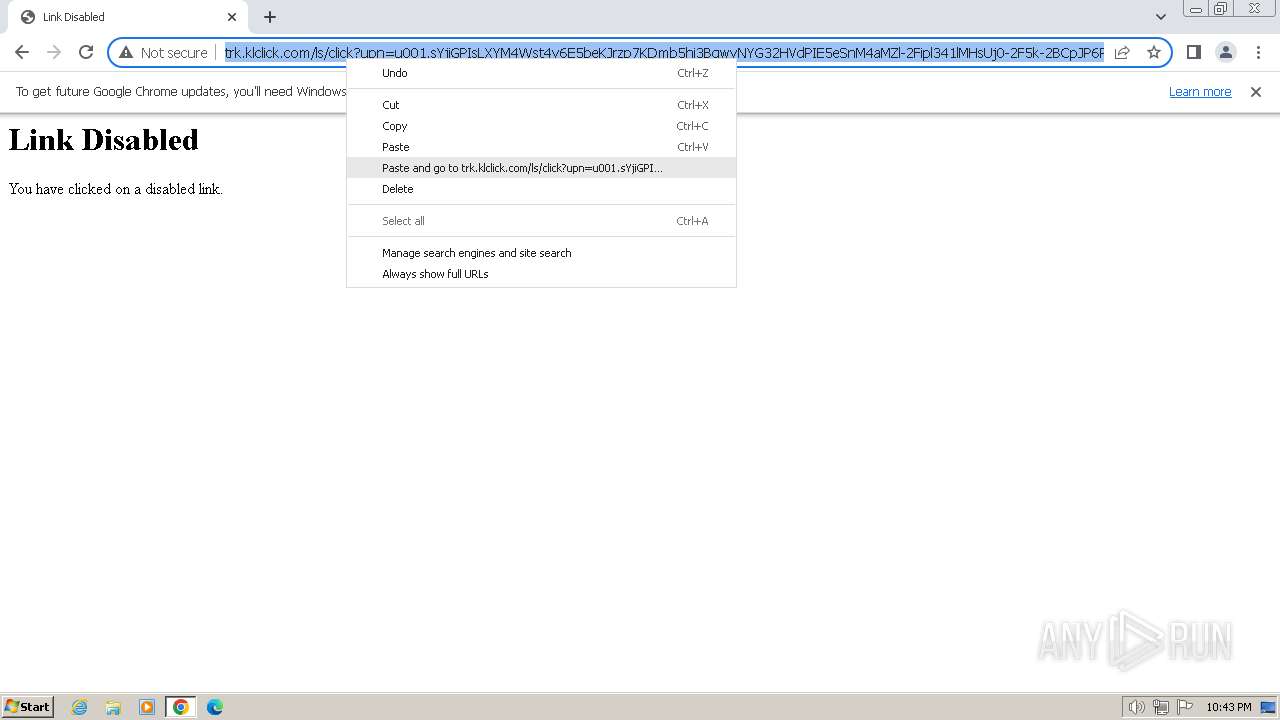This screenshot has height=720, width=1280.
Task: Toggle Always show full URLs
Action: [x=541, y=274]
